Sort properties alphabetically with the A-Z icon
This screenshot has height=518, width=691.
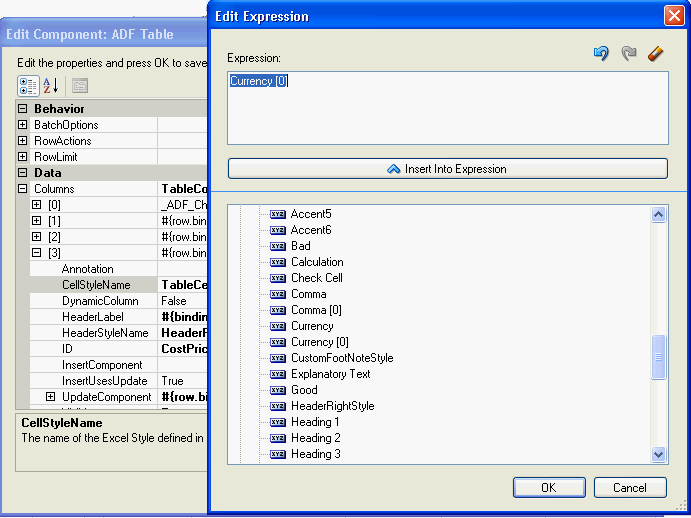click(51, 86)
